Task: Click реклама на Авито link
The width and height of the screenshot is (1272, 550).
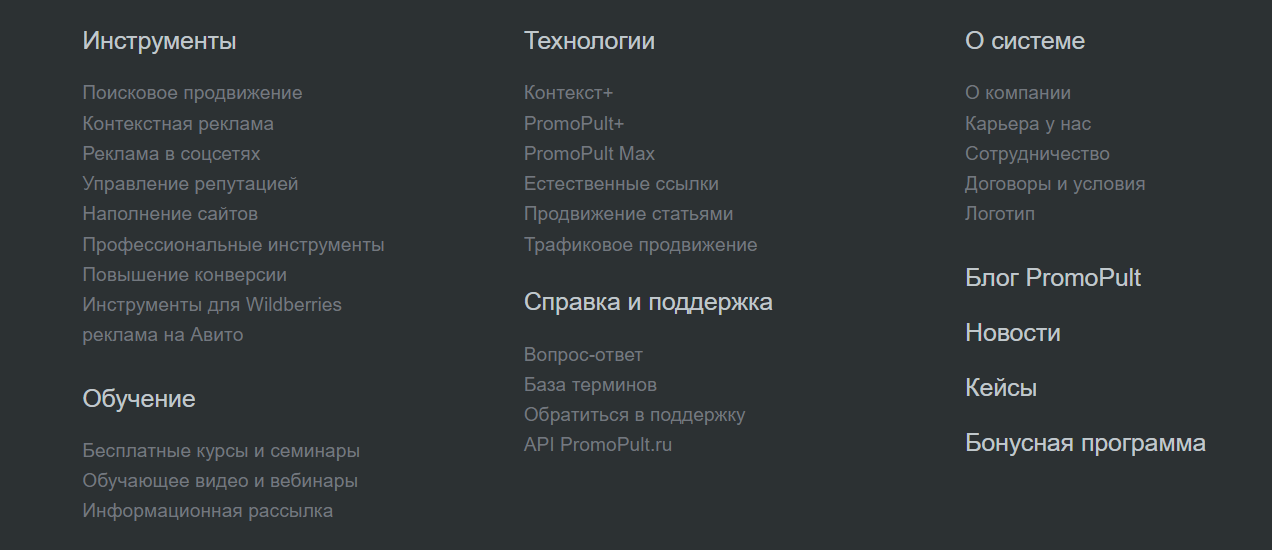Action: pyautogui.click(x=162, y=335)
